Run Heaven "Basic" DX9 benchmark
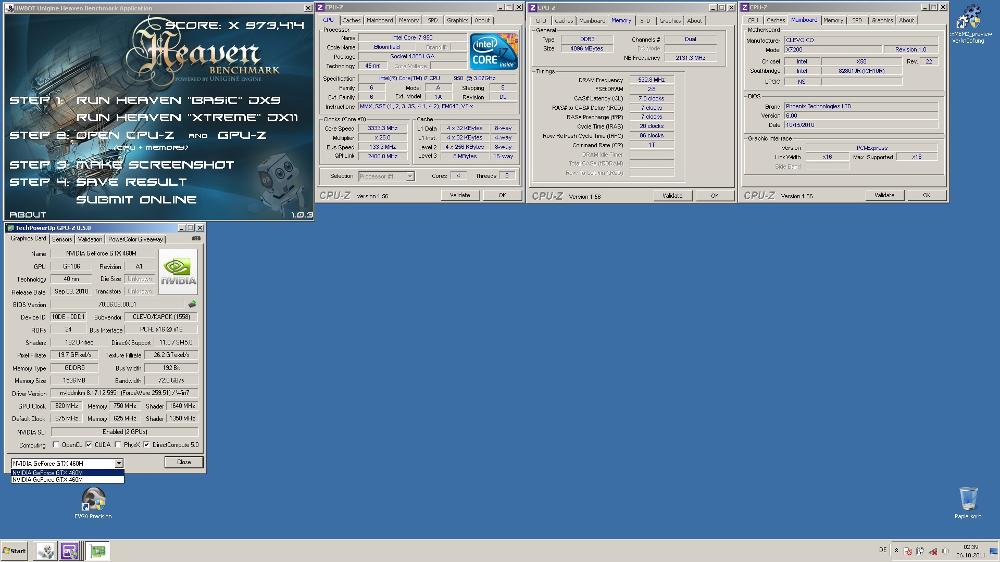Screen dimensions: 1000x562 pyautogui.click(x=178, y=100)
